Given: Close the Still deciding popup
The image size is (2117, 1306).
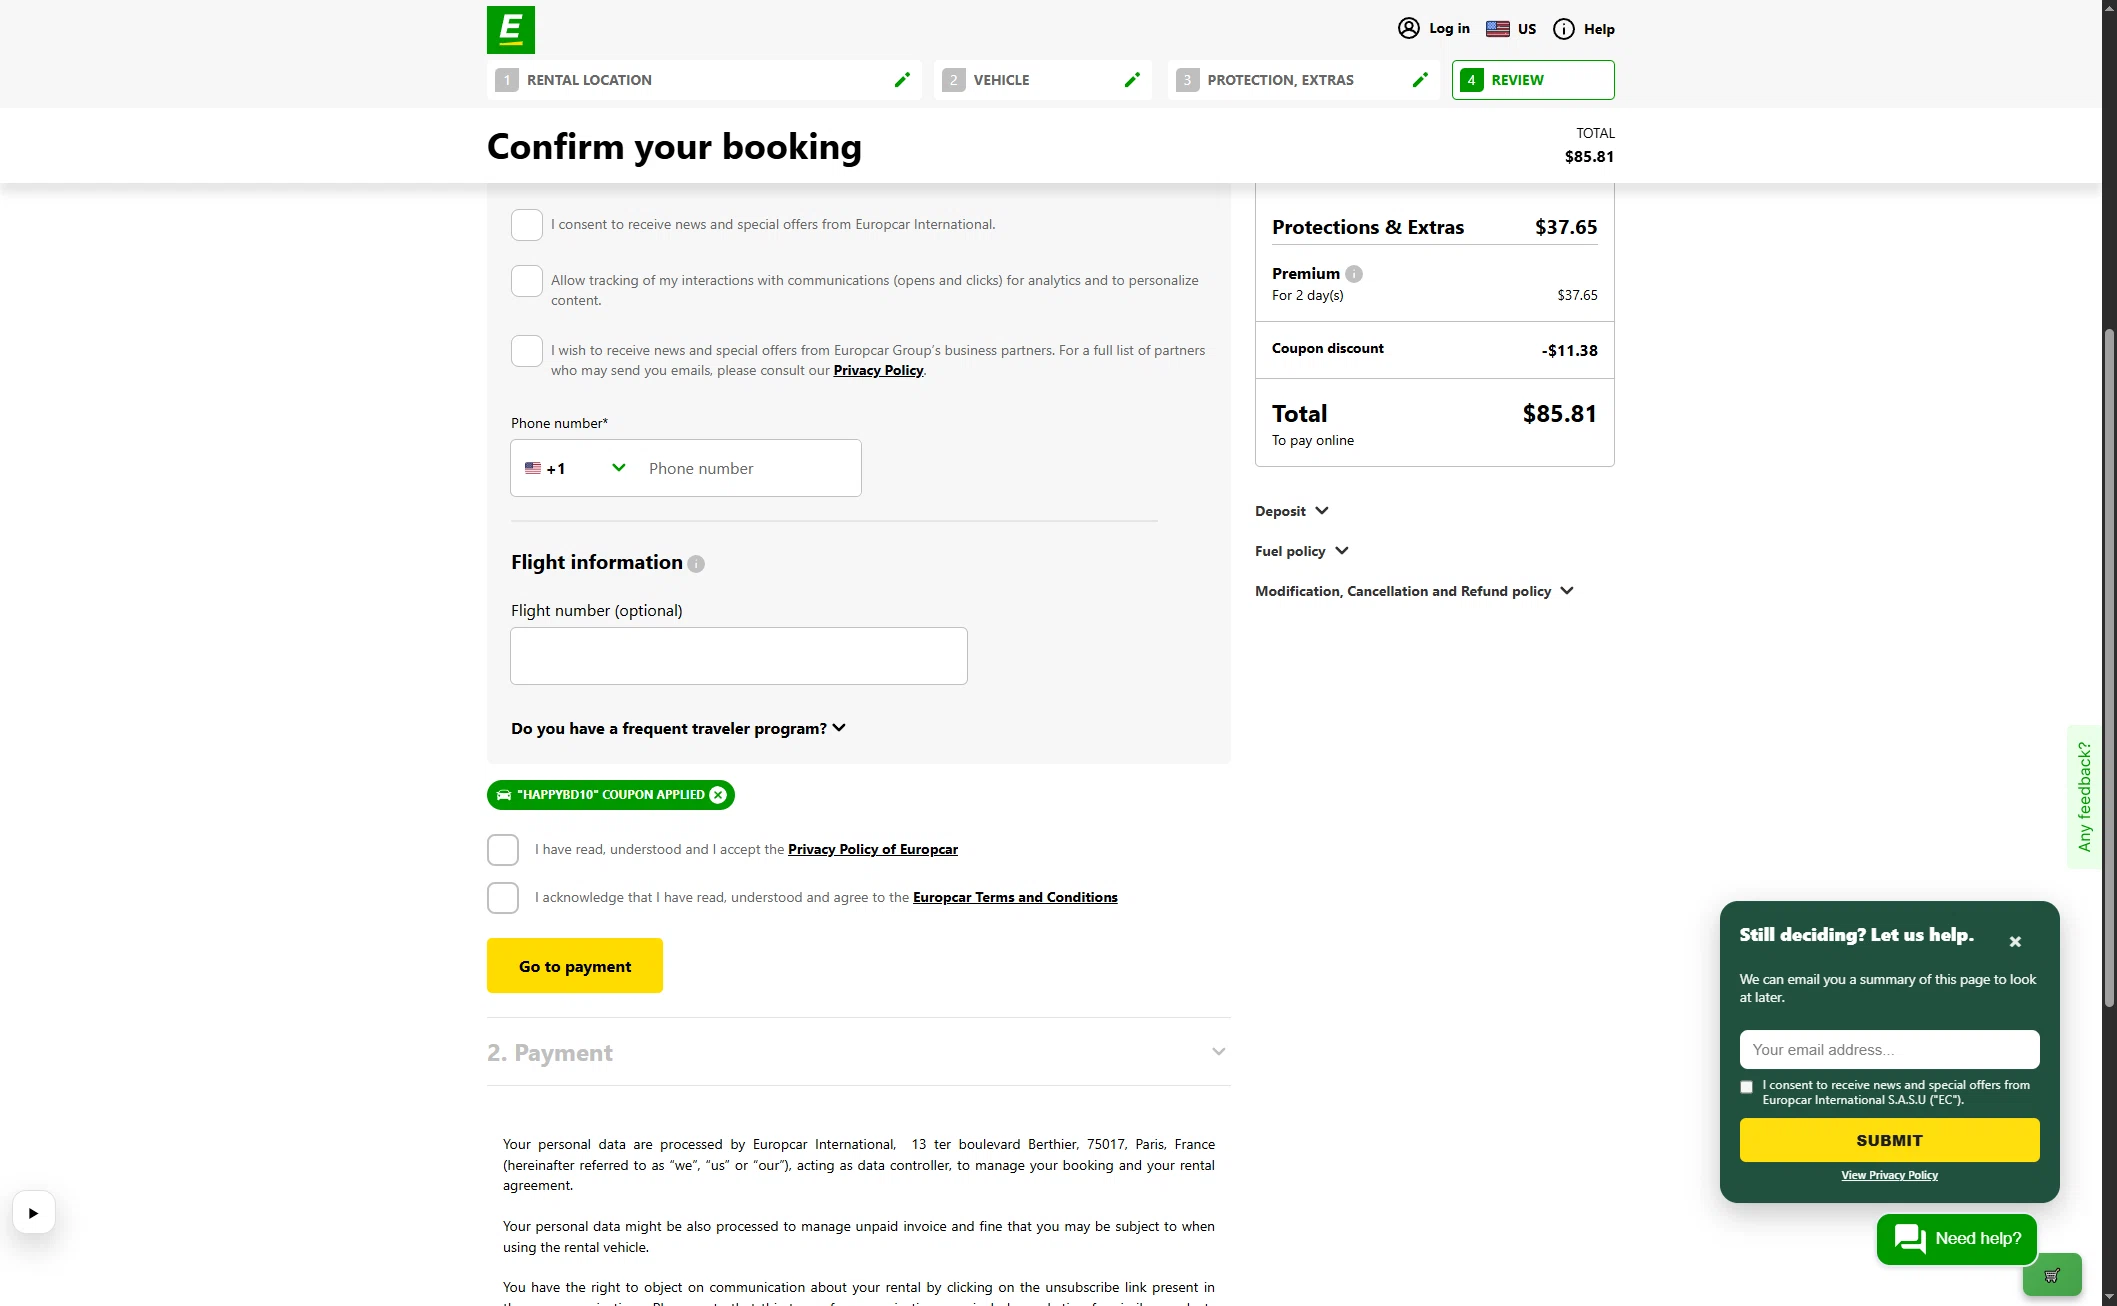Looking at the screenshot, I should pyautogui.click(x=2015, y=942).
